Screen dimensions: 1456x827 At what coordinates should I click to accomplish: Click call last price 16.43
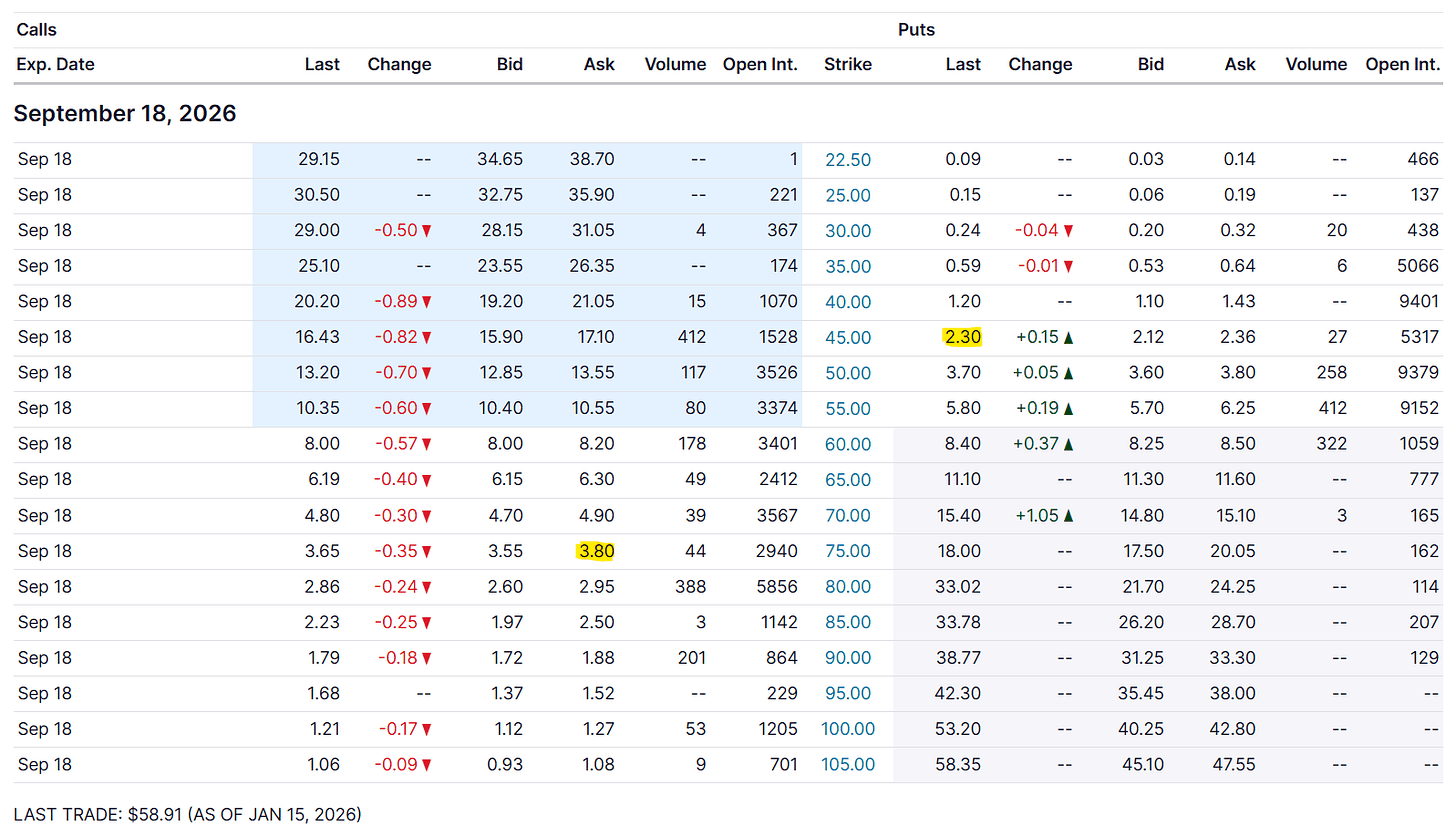(320, 338)
